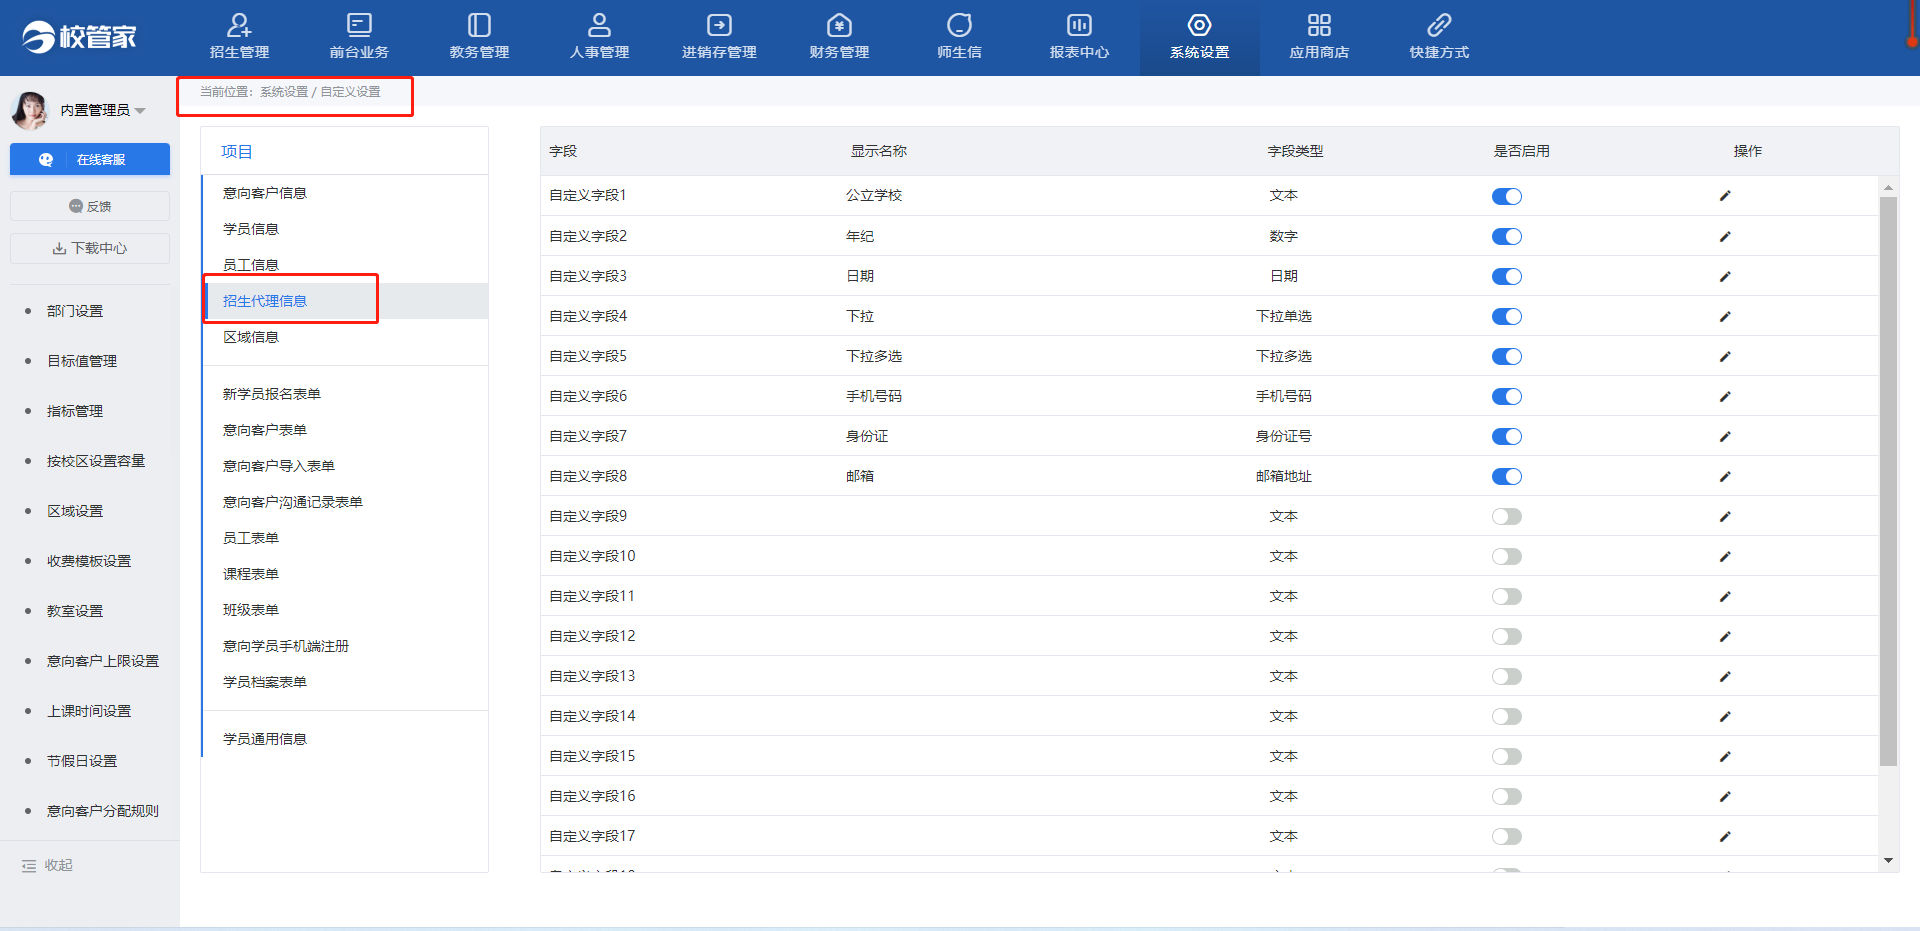Open the 应用商店 icon in top bar

click(x=1319, y=26)
